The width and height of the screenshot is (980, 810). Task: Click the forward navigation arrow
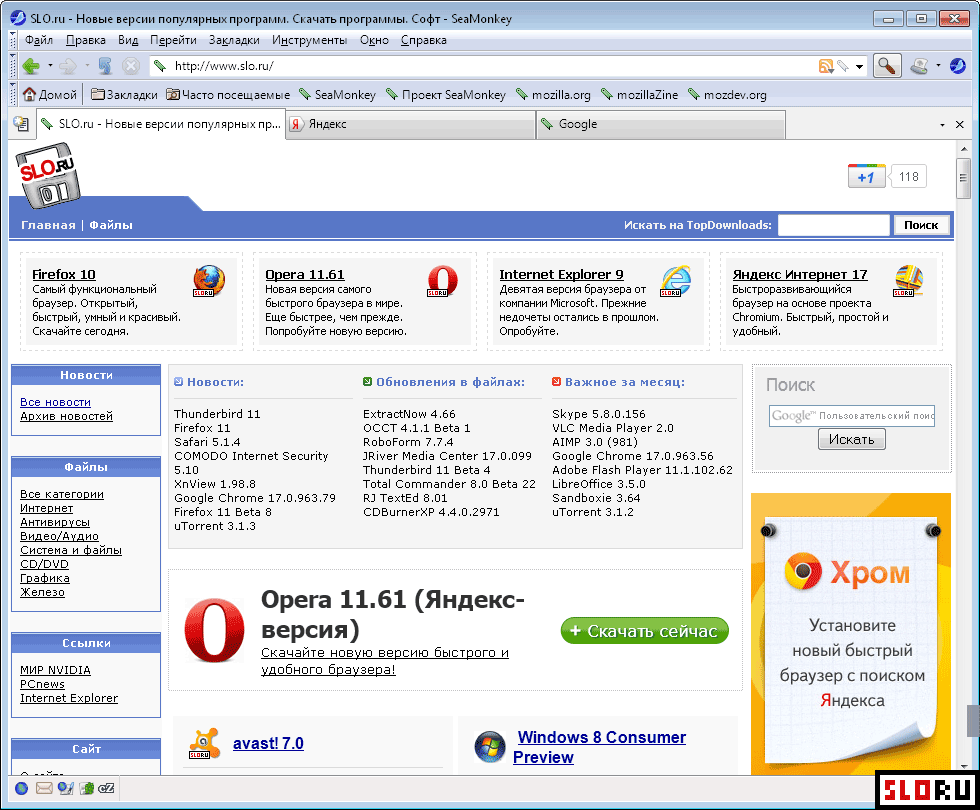[x=68, y=66]
